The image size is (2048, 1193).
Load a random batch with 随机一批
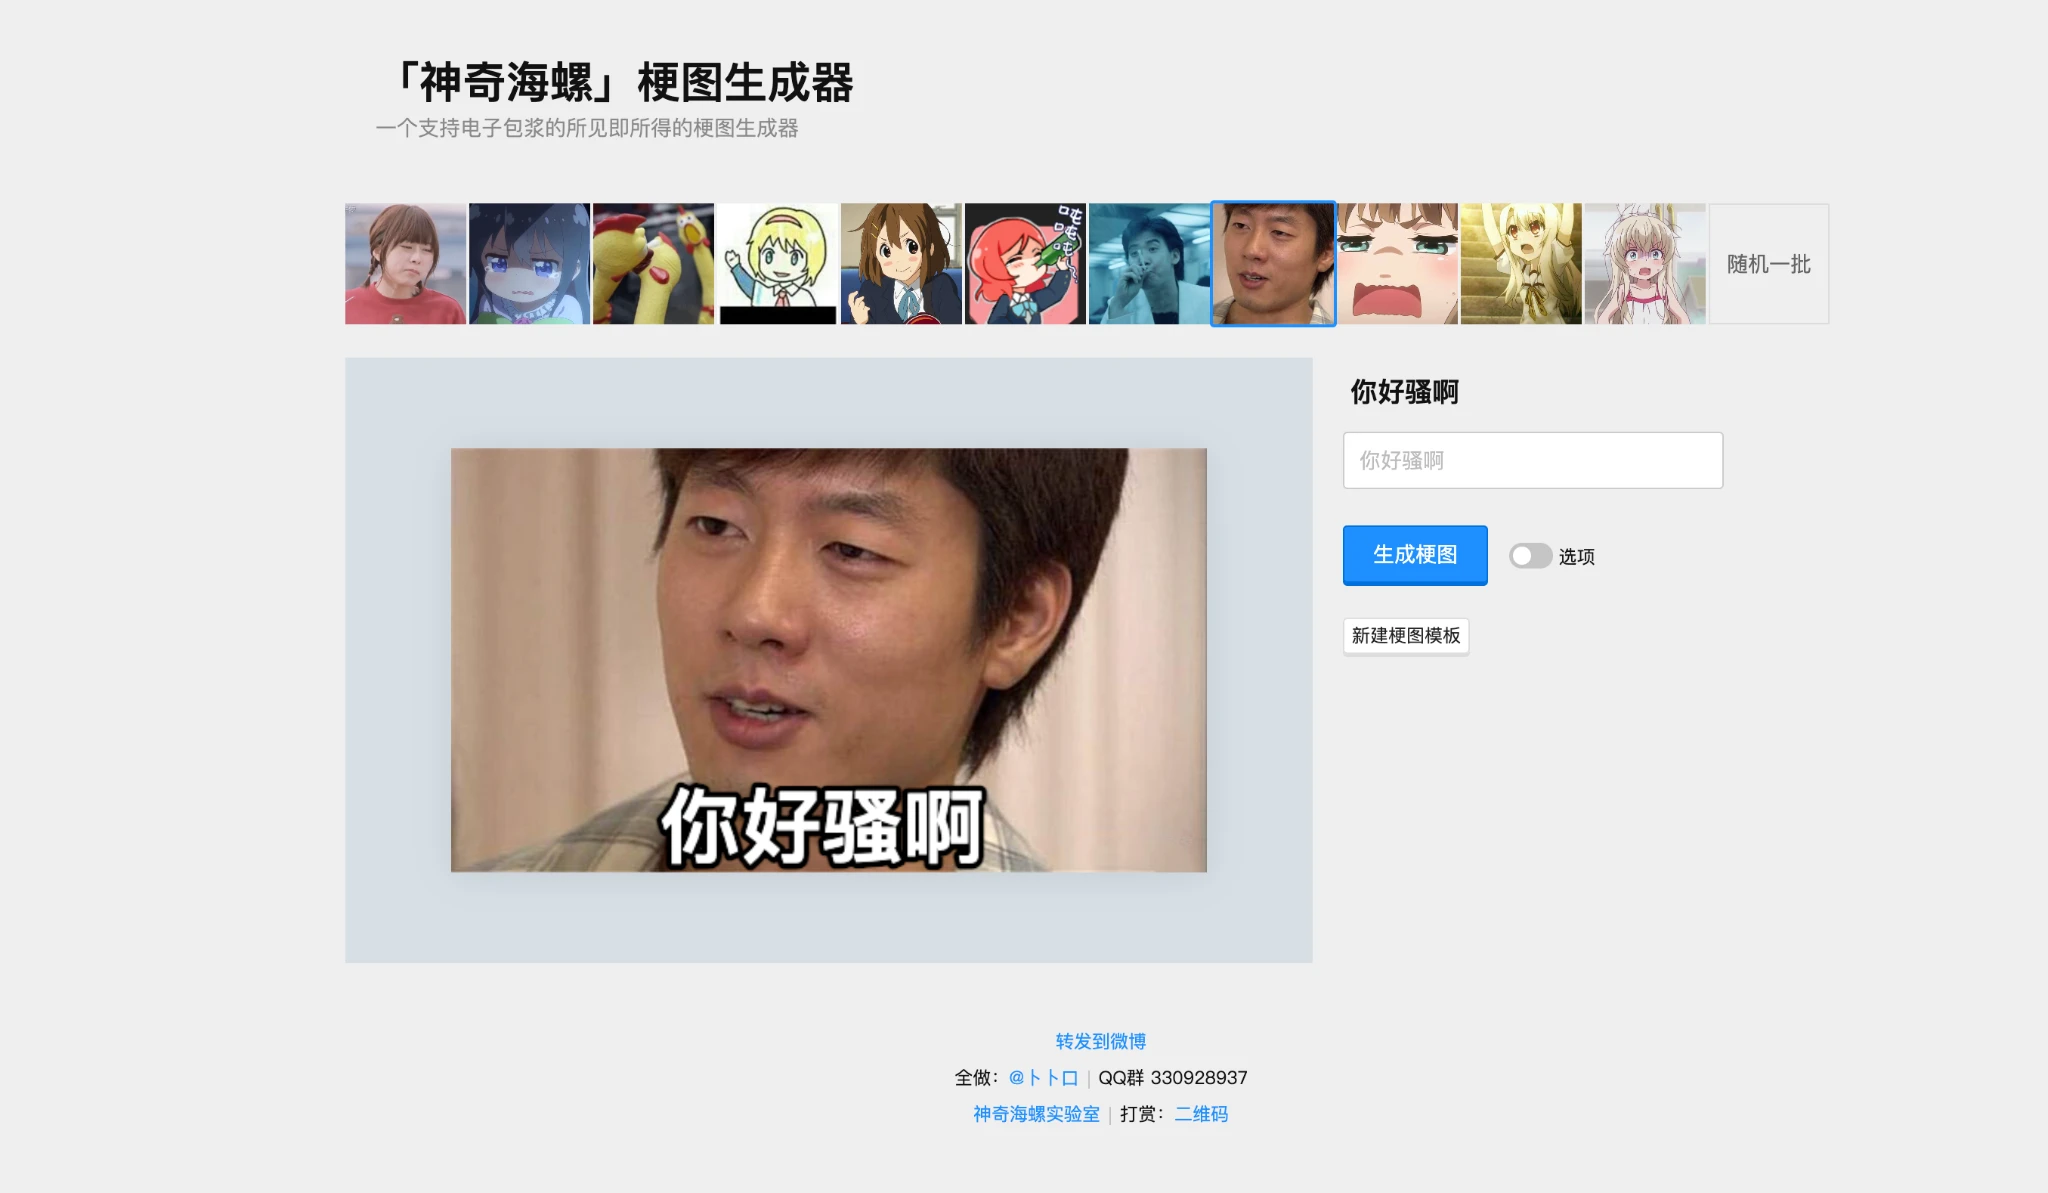1768,264
